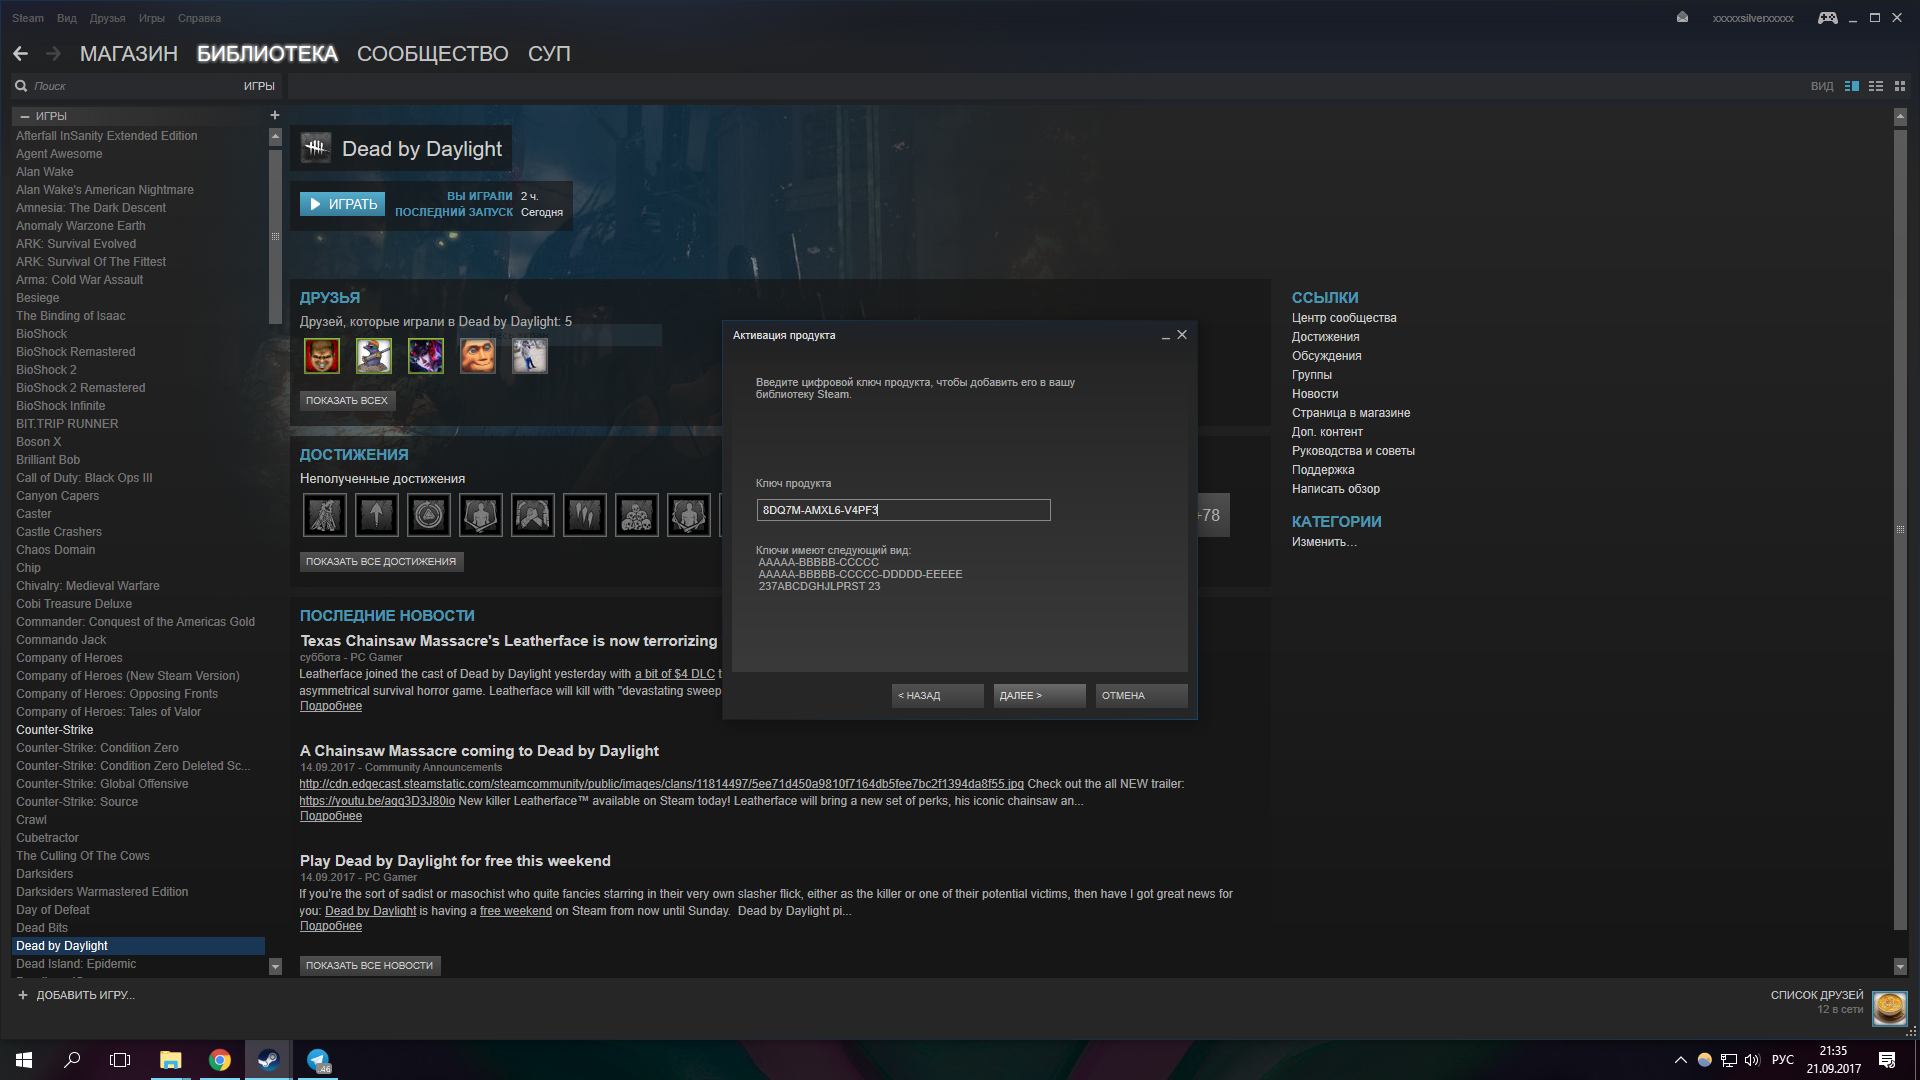View the third achievement with circular emblem
Viewport: 1920px width, 1080px height.
coord(429,515)
